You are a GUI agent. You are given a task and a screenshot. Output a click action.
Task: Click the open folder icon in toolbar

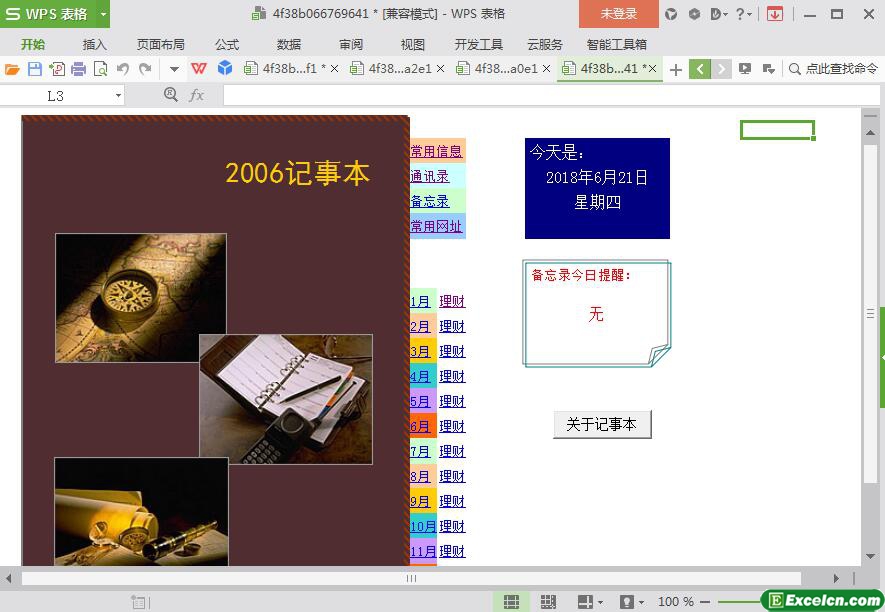(x=12, y=69)
